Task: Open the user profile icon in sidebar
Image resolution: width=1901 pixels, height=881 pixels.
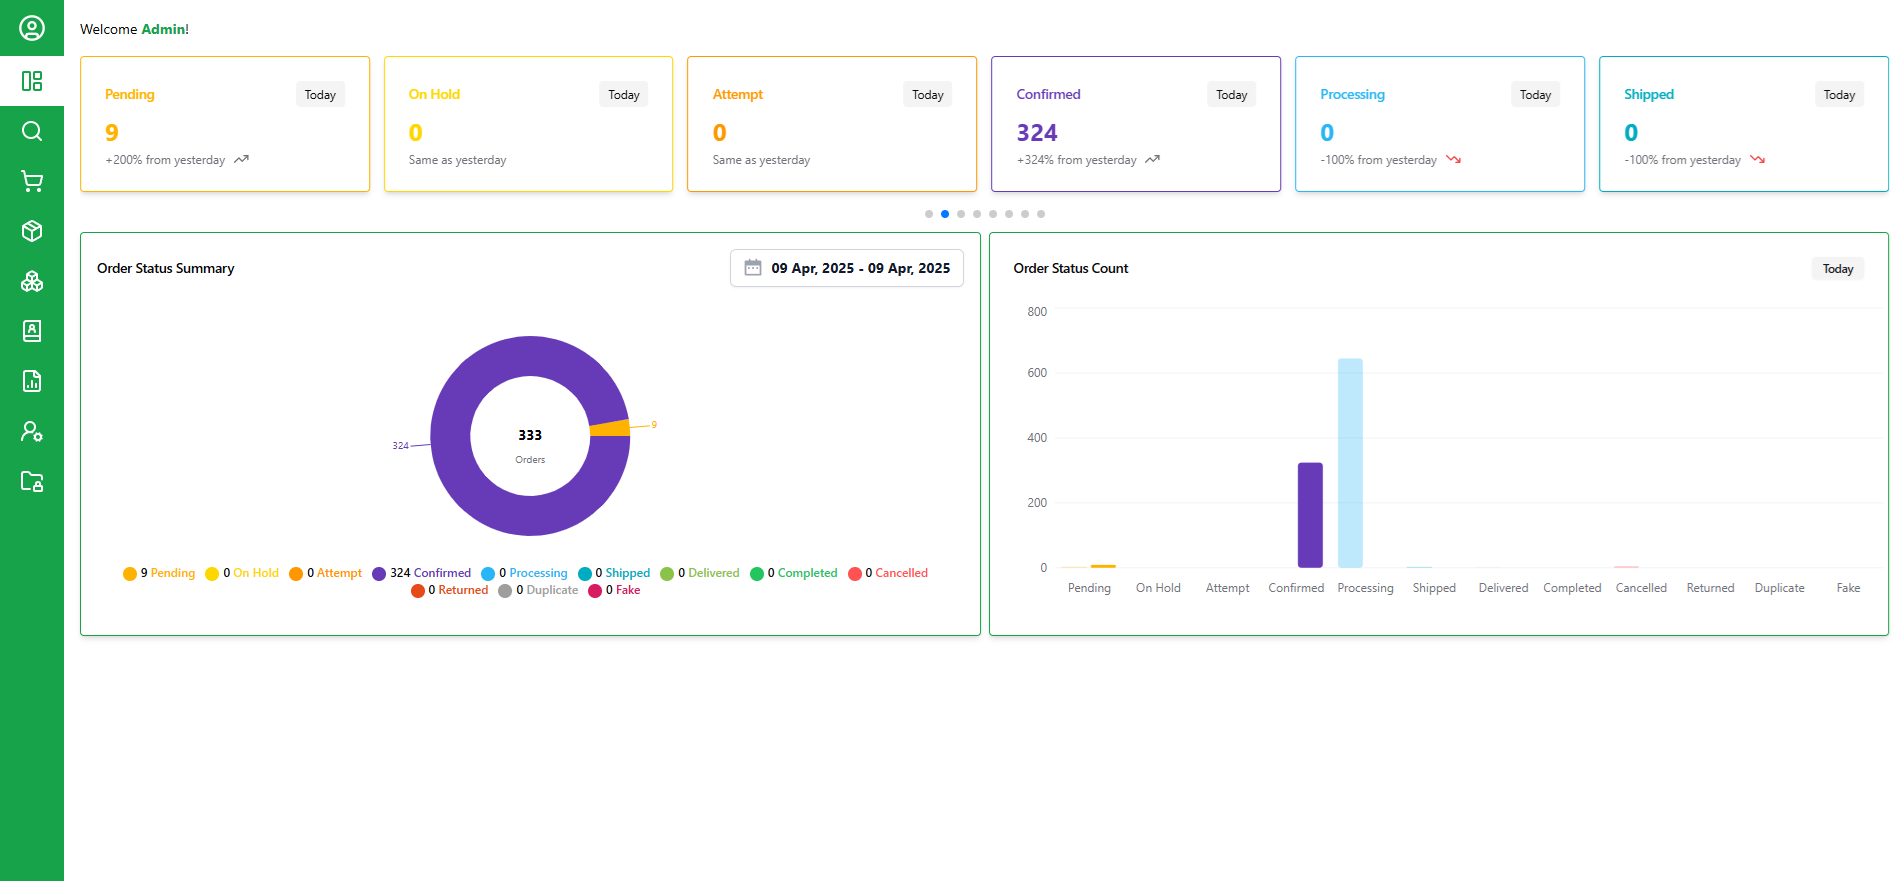Action: point(32,28)
